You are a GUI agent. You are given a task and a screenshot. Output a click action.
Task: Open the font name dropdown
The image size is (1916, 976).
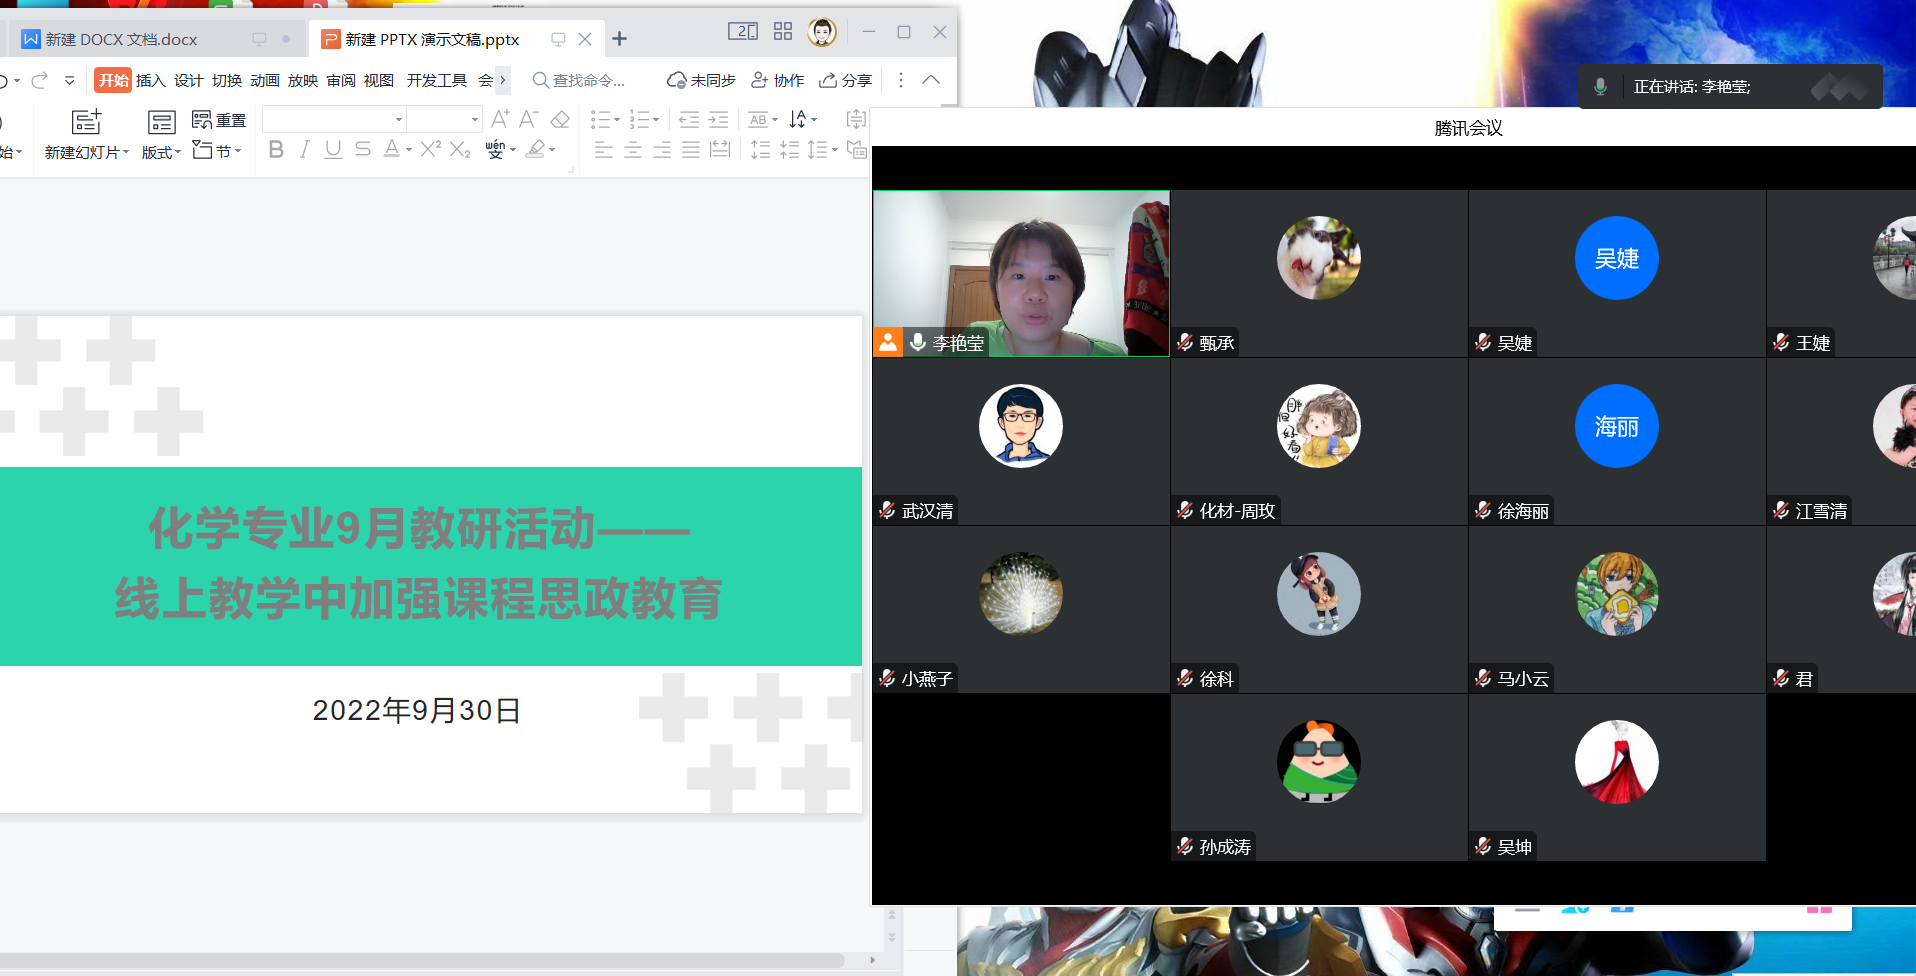399,120
